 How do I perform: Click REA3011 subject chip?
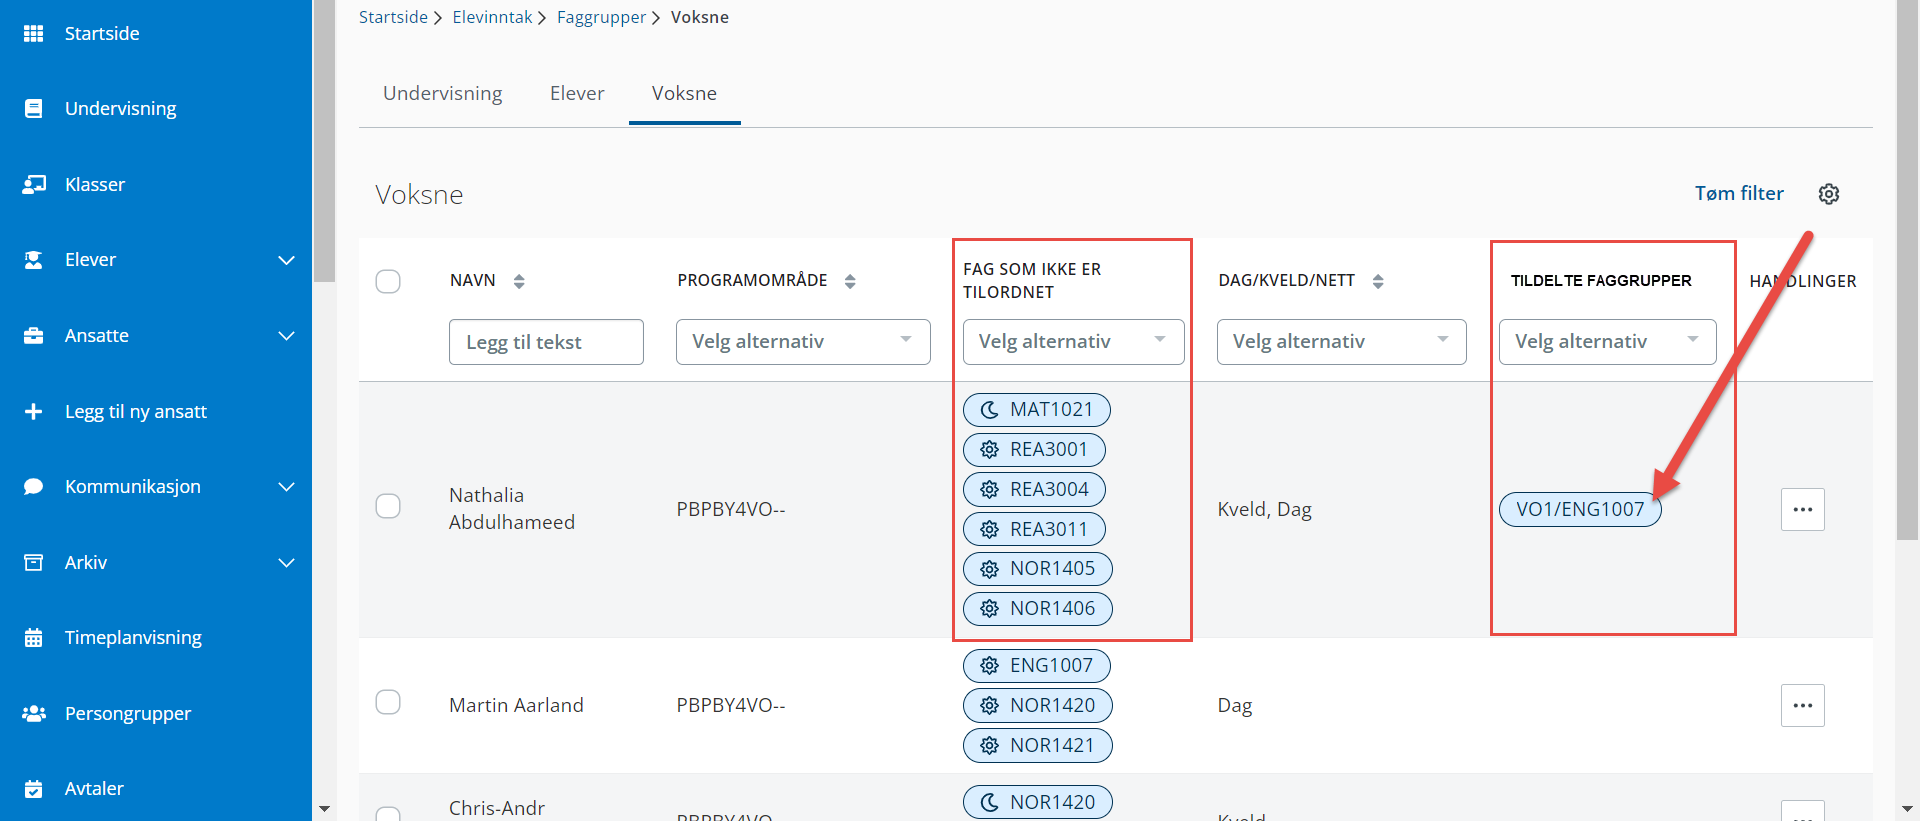click(1034, 529)
